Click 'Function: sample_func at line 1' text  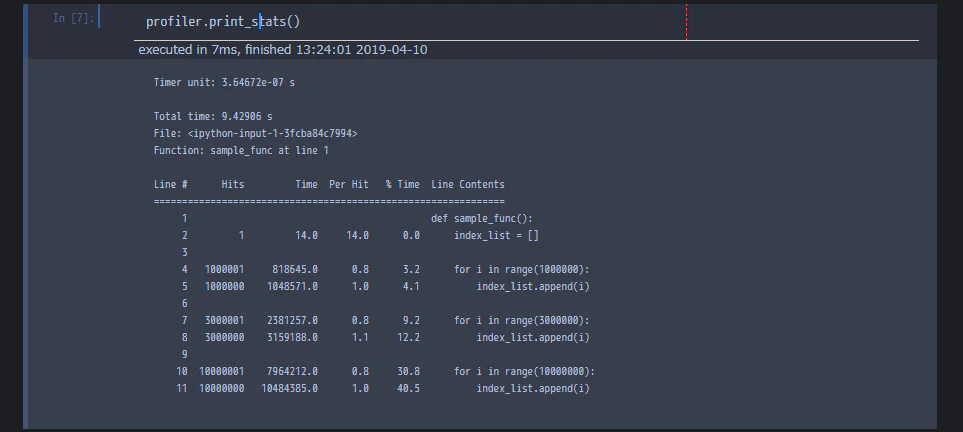tap(241, 151)
